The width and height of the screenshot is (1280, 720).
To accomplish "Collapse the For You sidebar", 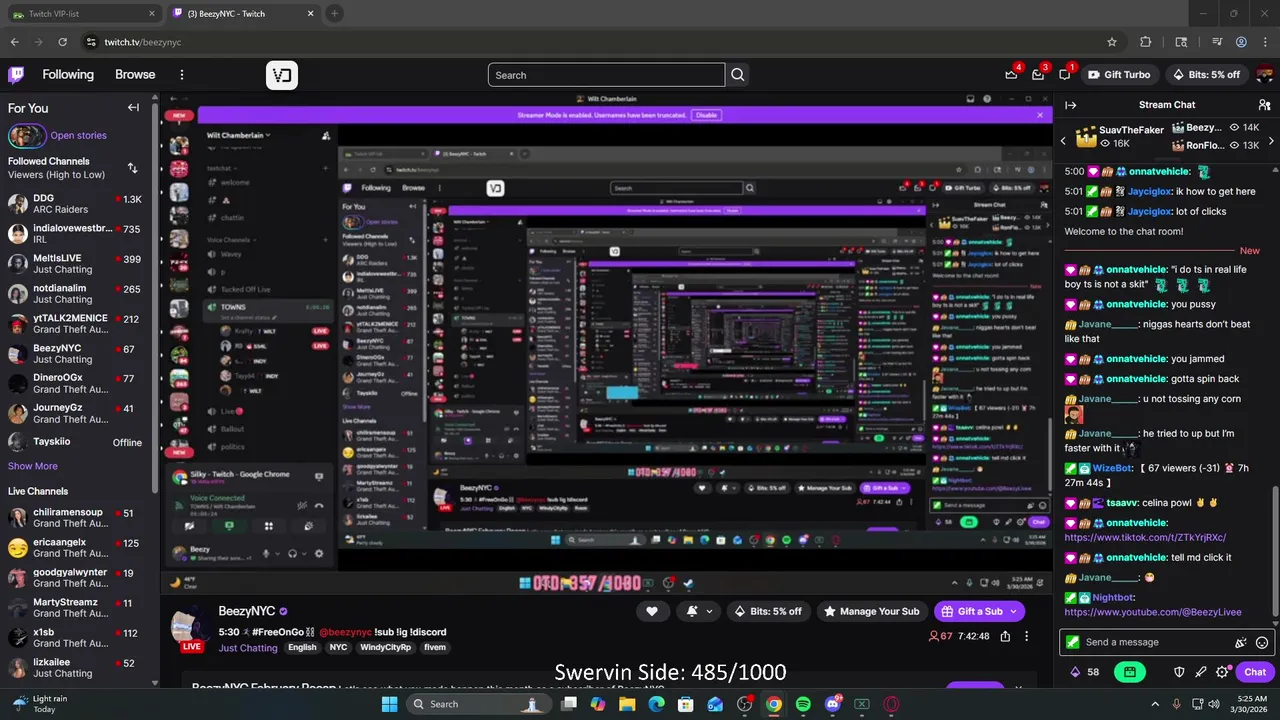I will (133, 108).
